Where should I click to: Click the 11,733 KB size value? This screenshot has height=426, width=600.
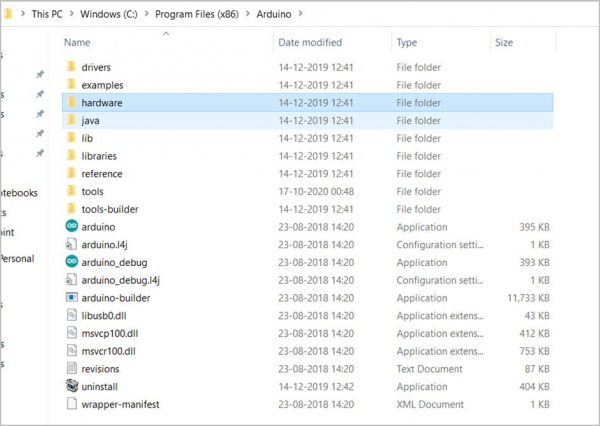pos(528,298)
